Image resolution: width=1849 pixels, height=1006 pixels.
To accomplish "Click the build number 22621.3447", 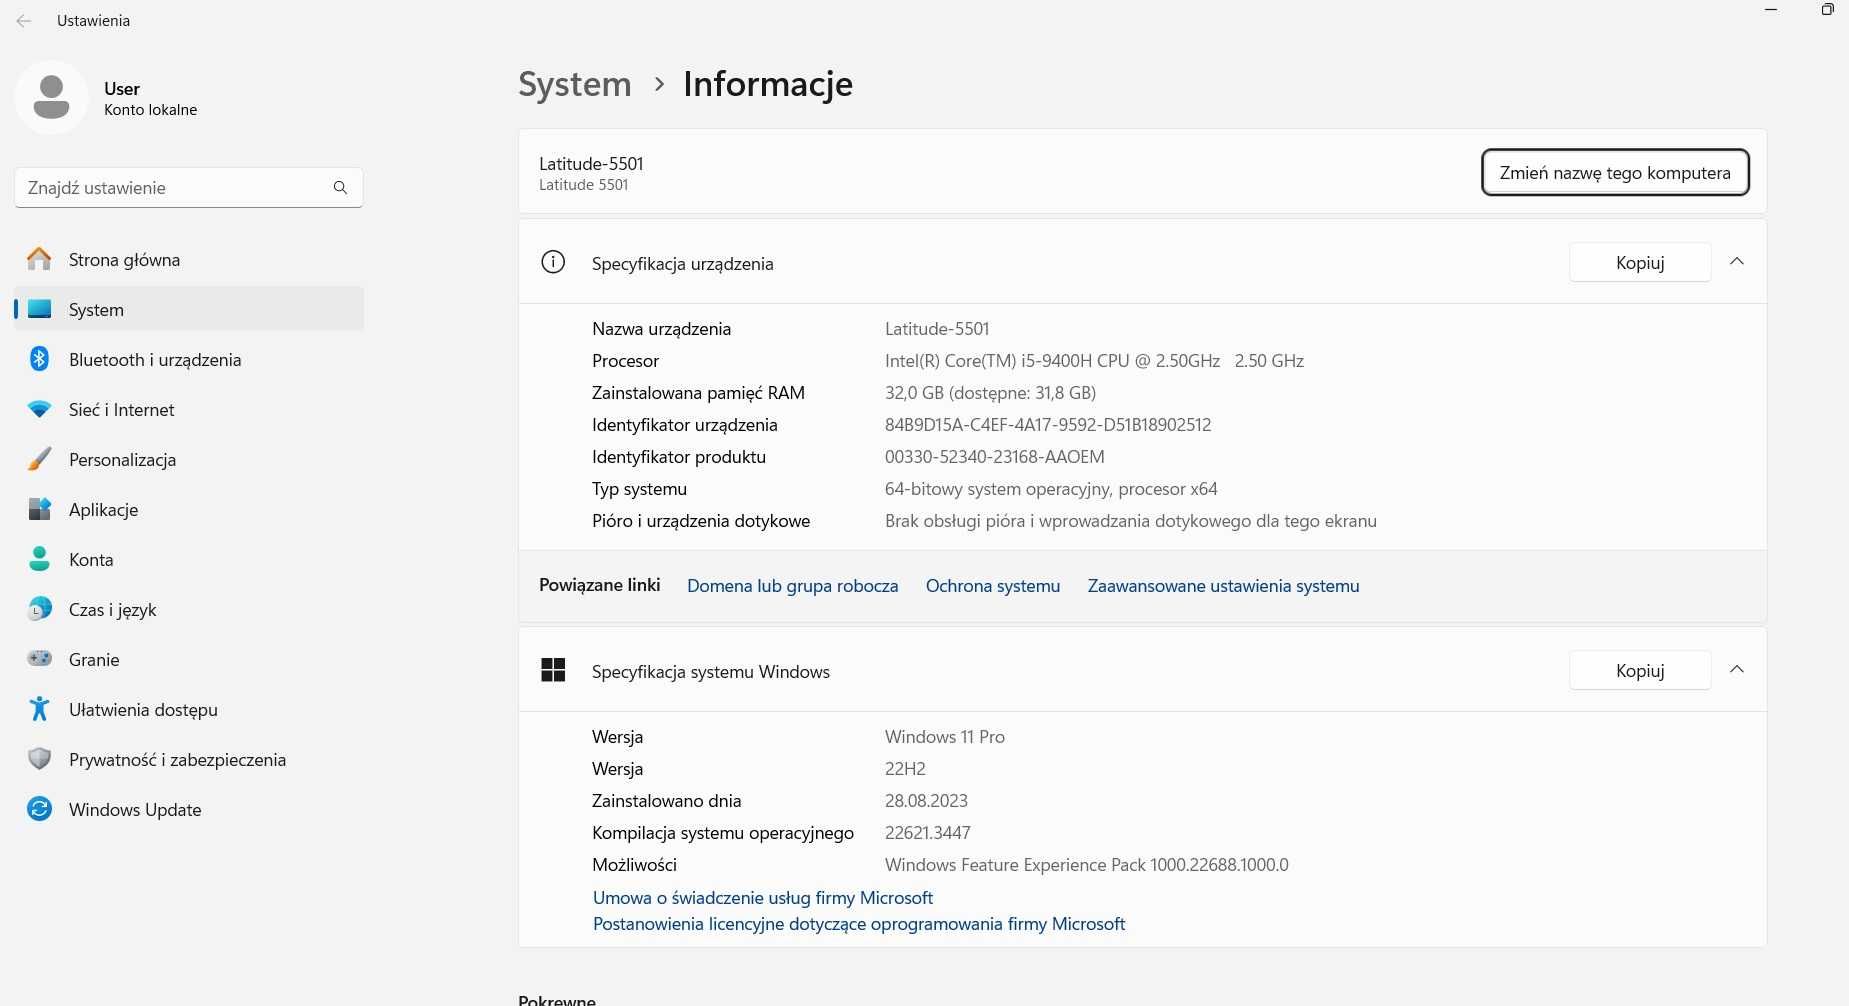I will click(x=928, y=832).
